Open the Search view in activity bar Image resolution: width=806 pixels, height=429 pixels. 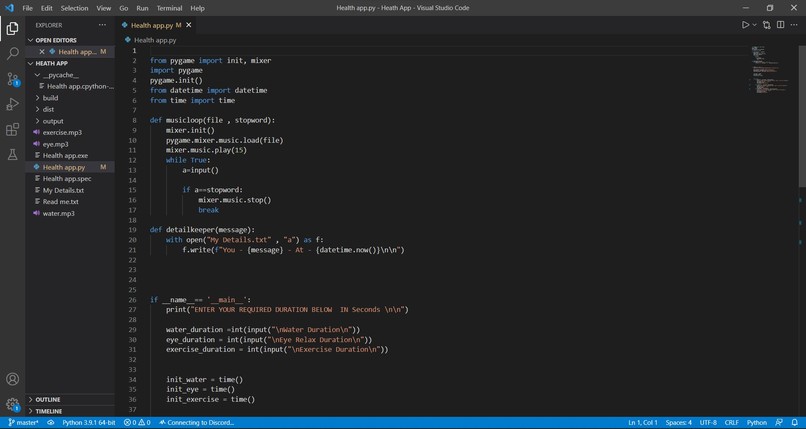click(12, 53)
